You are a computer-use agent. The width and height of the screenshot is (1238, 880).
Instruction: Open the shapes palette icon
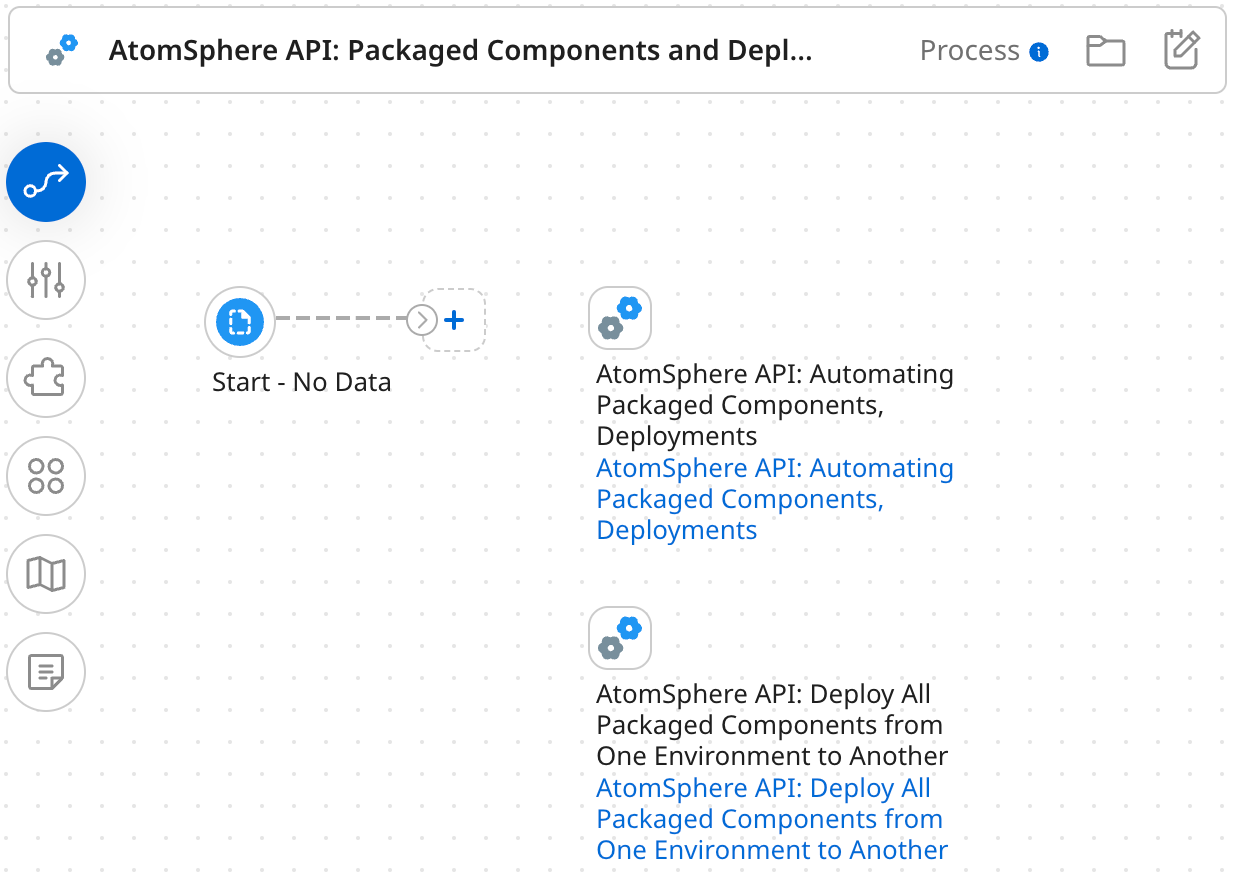46,476
